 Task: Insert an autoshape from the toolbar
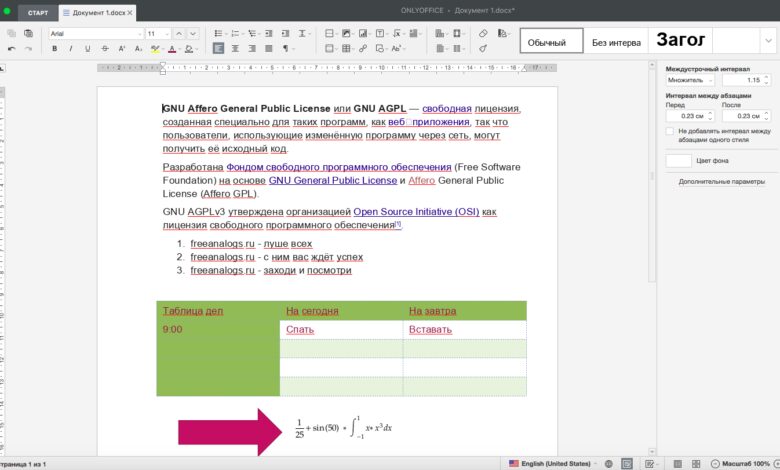380,49
